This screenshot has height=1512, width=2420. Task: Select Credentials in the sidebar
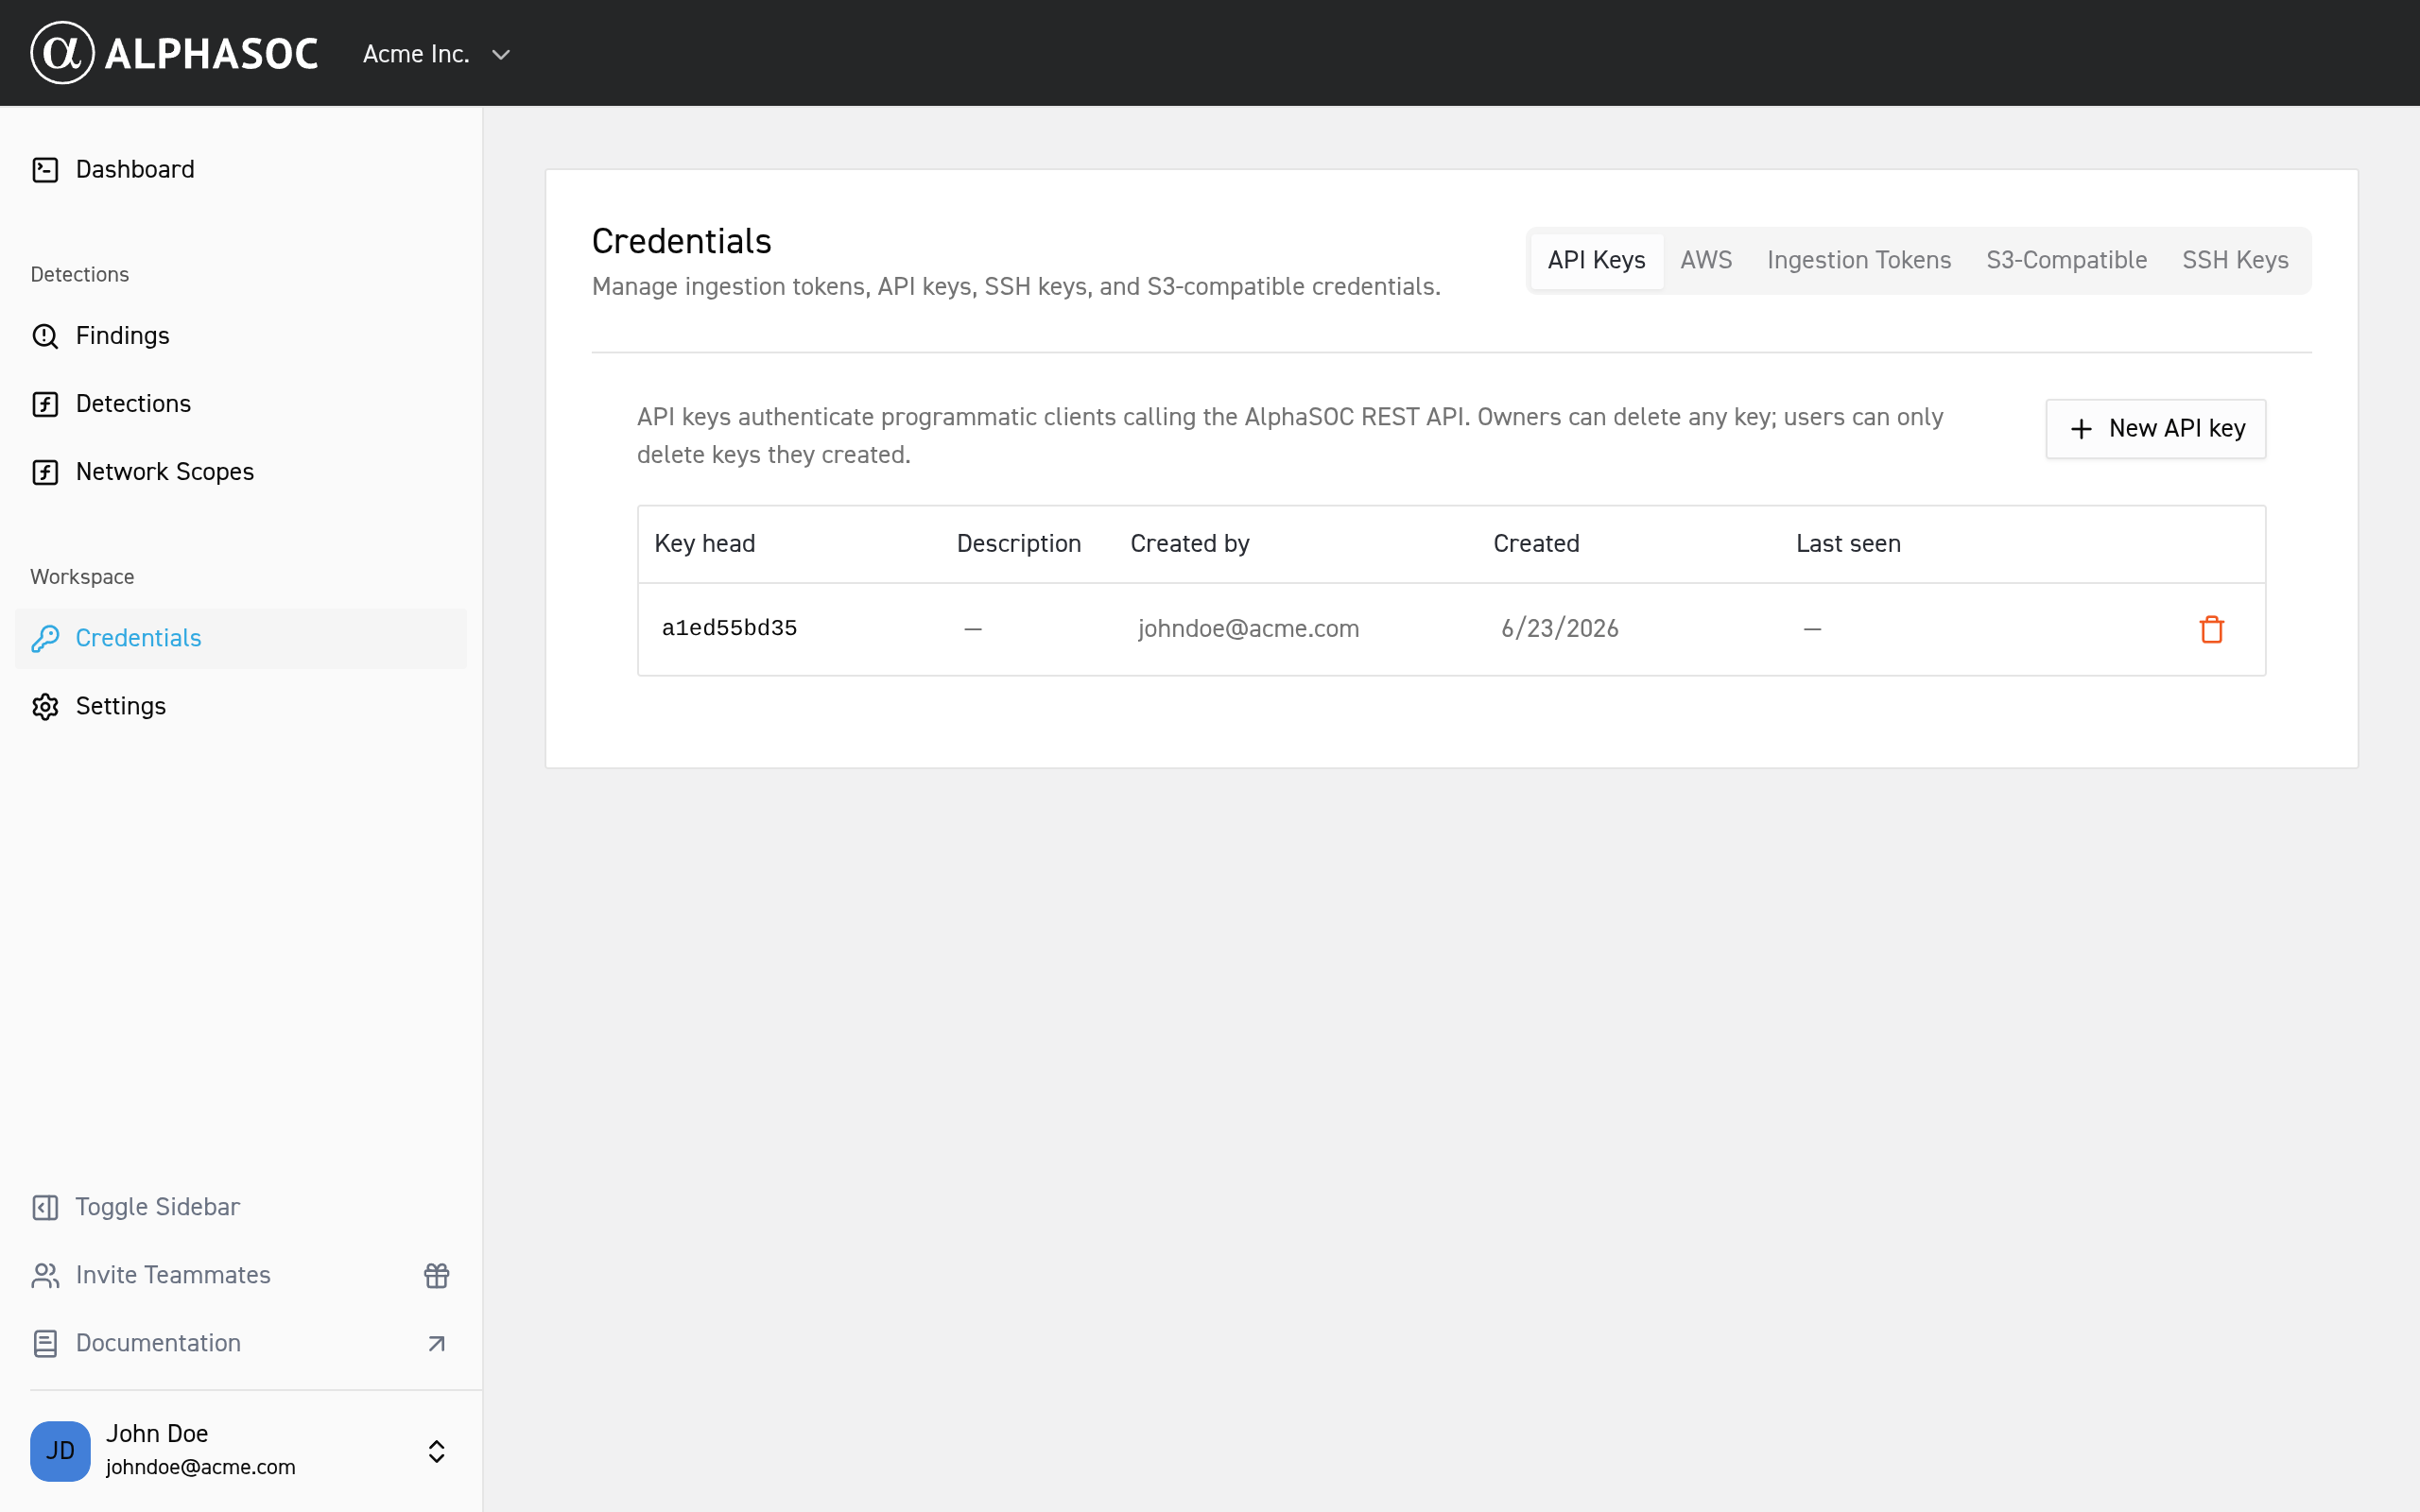(241, 638)
